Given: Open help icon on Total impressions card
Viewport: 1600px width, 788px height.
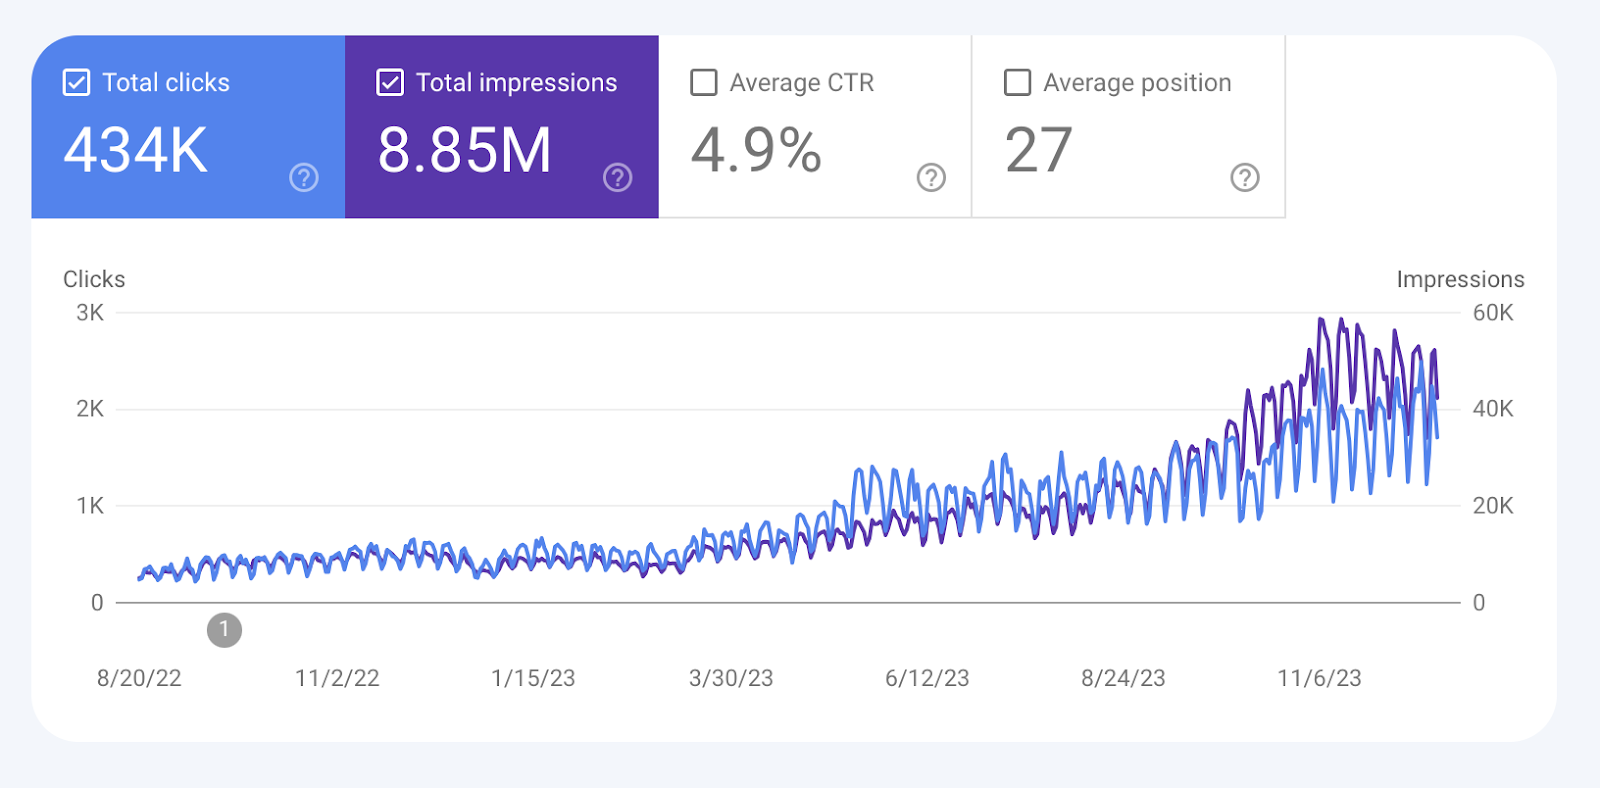Looking at the screenshot, I should tap(618, 177).
